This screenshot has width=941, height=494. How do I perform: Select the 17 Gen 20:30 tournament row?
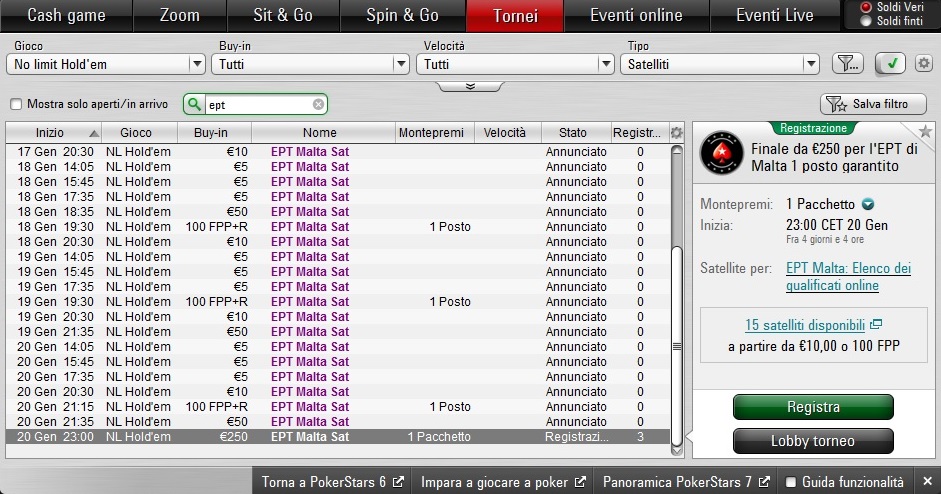[338, 152]
